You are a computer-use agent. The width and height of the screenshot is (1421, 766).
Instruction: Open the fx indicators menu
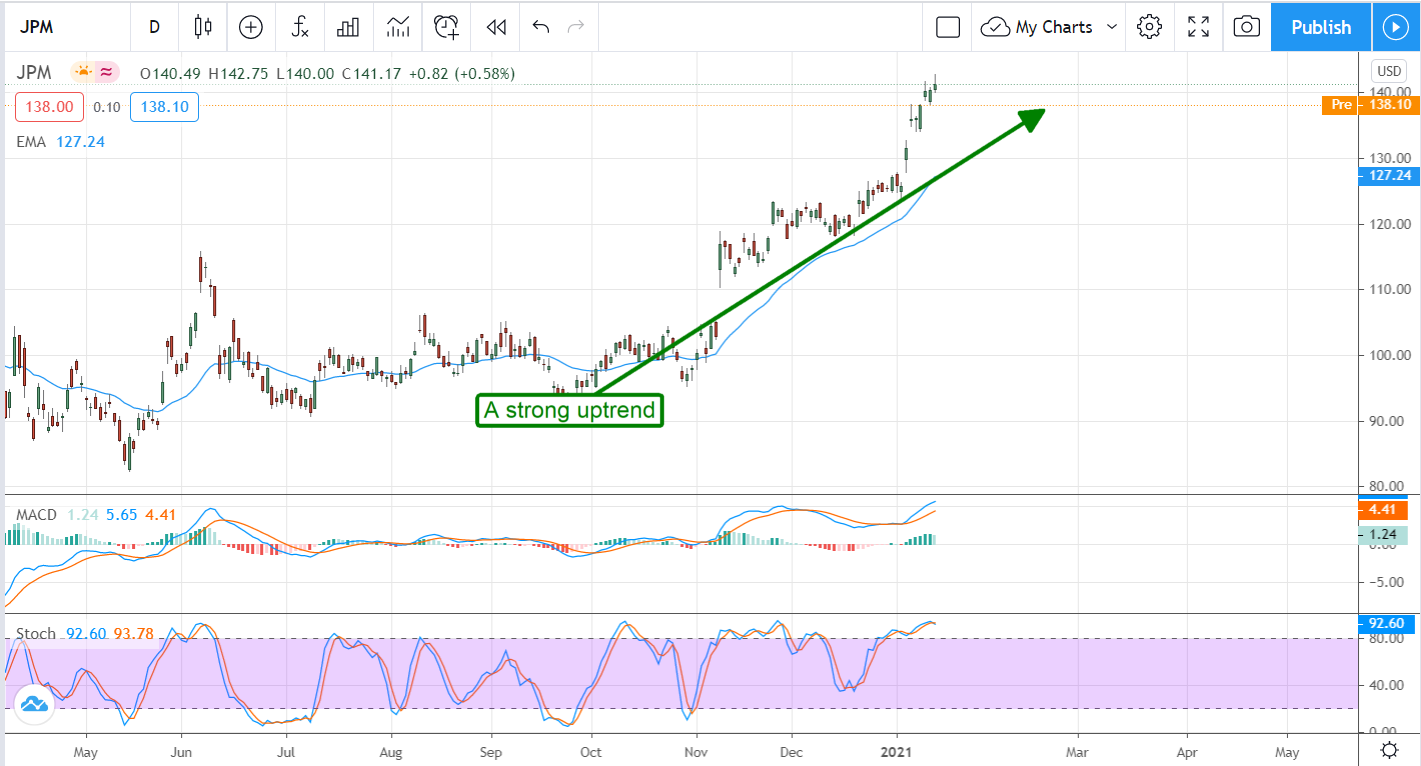[300, 27]
